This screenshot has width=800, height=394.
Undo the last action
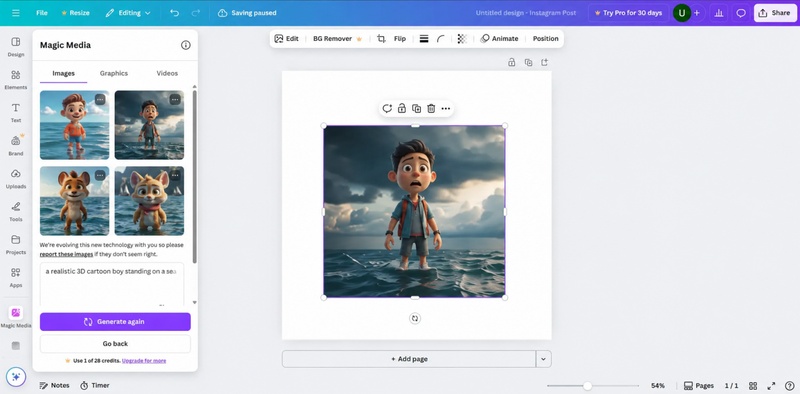[x=174, y=13]
